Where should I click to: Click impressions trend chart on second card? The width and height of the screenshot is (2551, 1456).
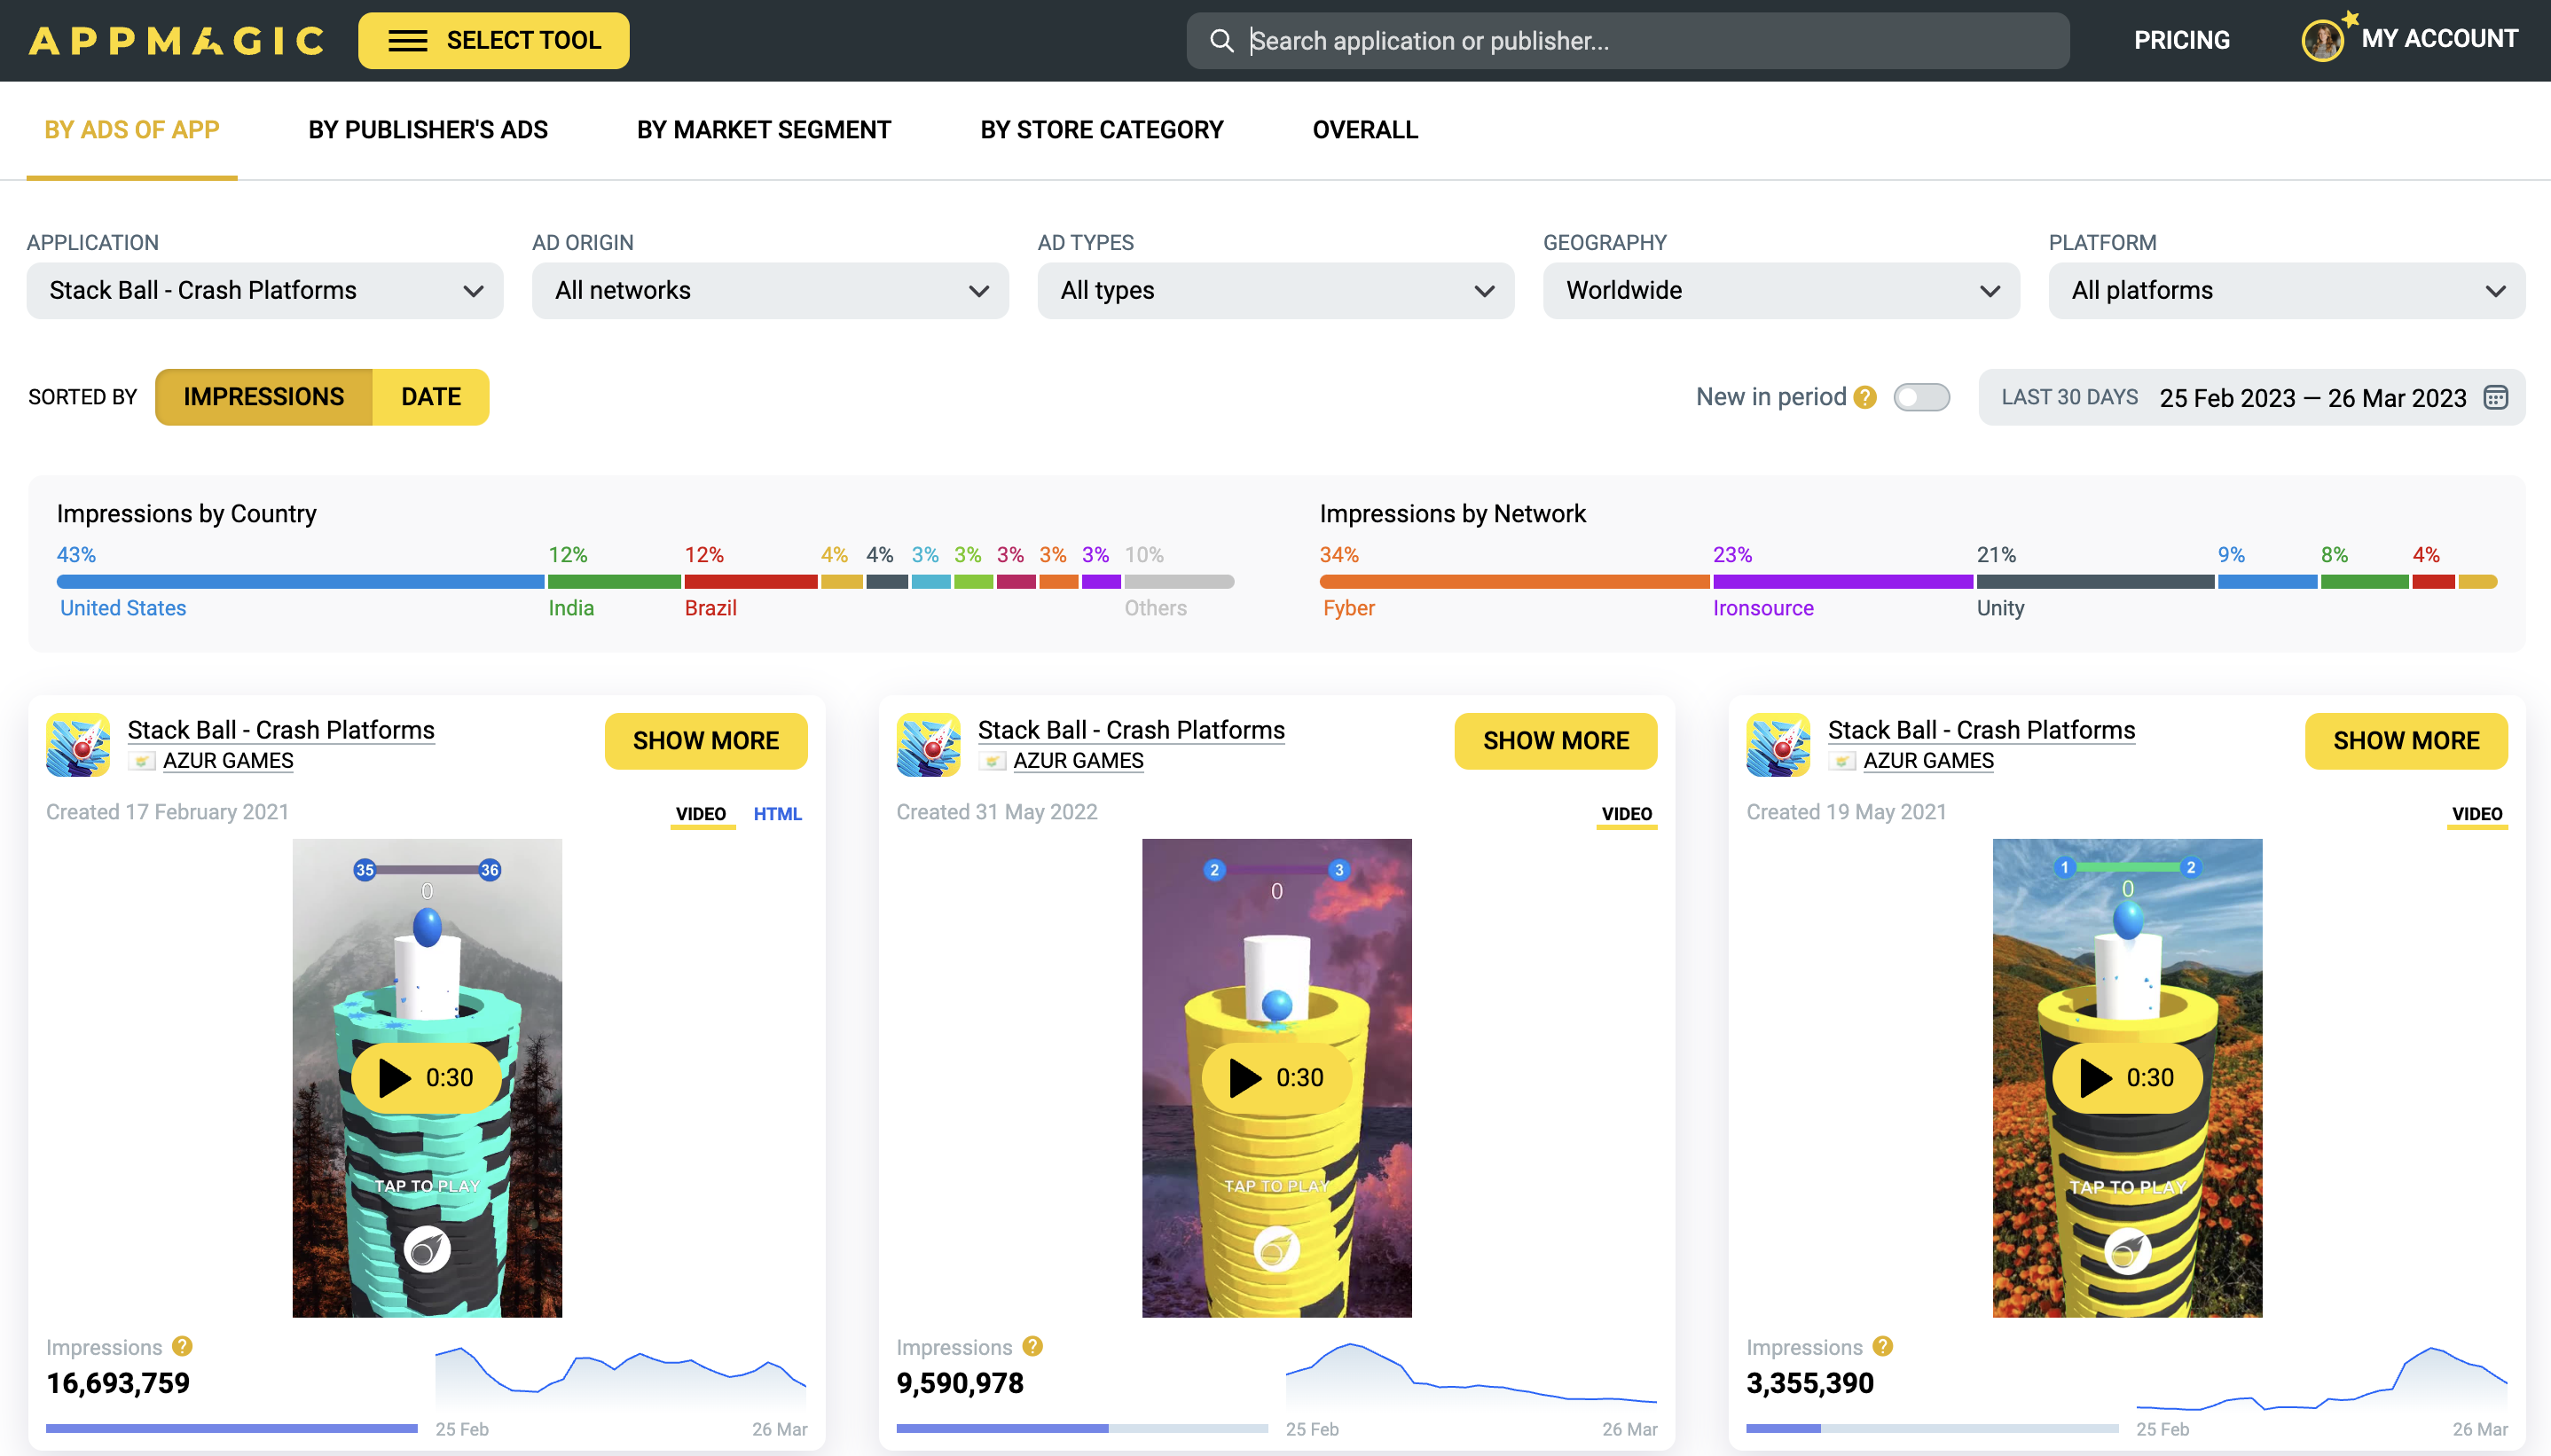1471,1375
